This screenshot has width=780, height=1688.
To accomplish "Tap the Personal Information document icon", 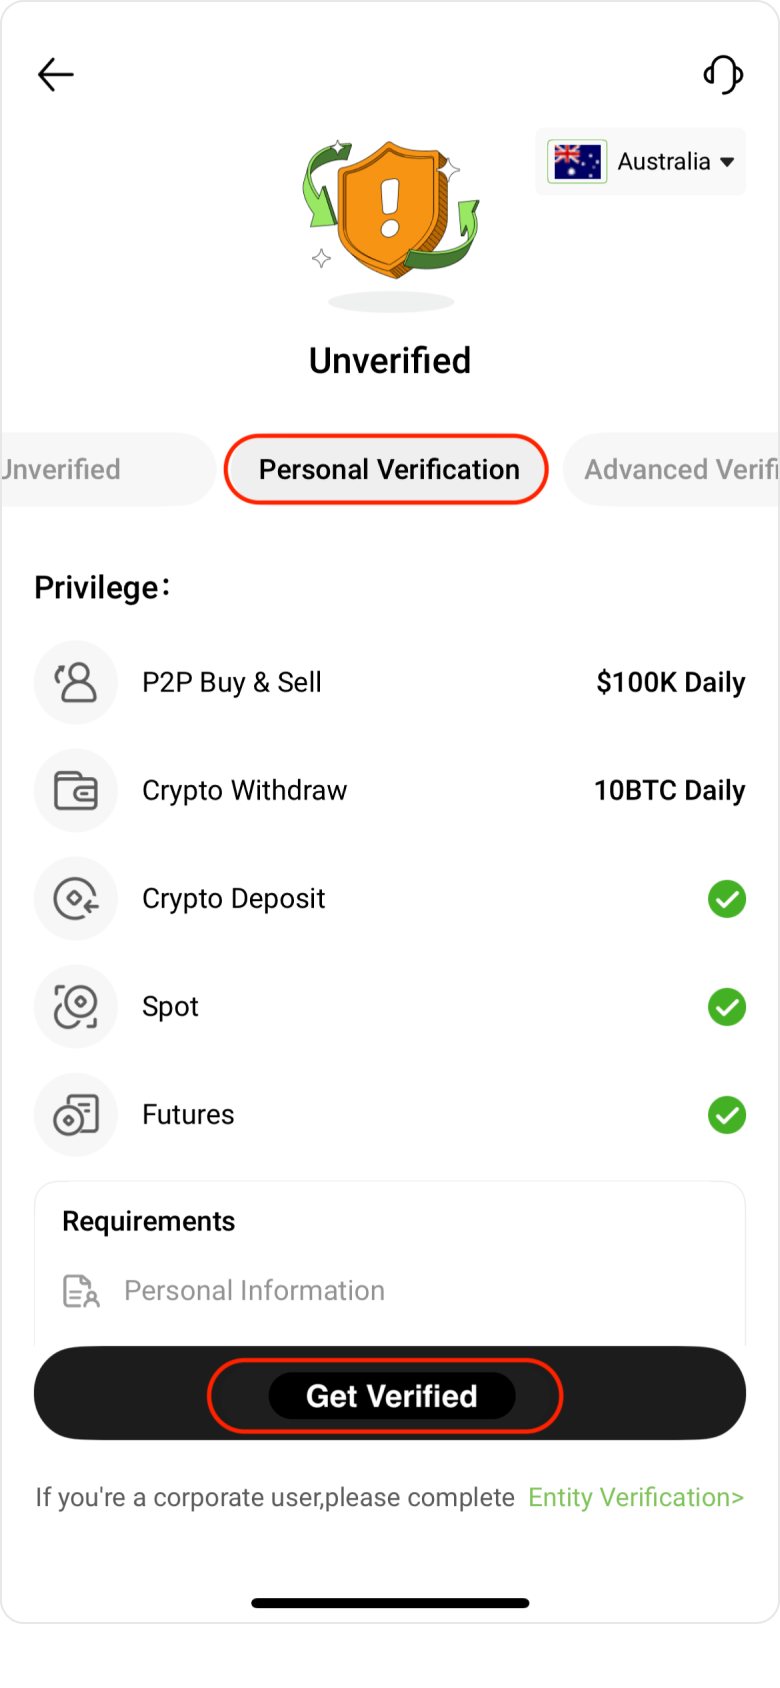I will pos(81,1291).
